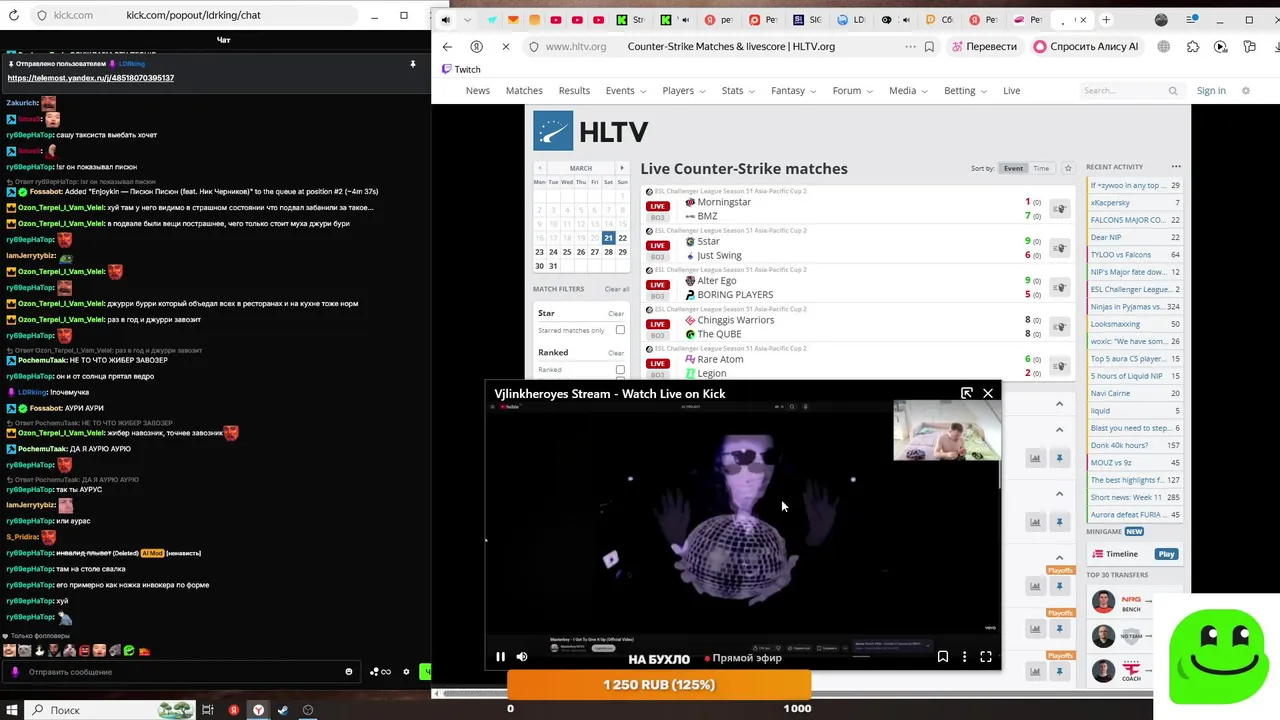
Task: Open the HLTV logo home link
Action: coord(591,131)
